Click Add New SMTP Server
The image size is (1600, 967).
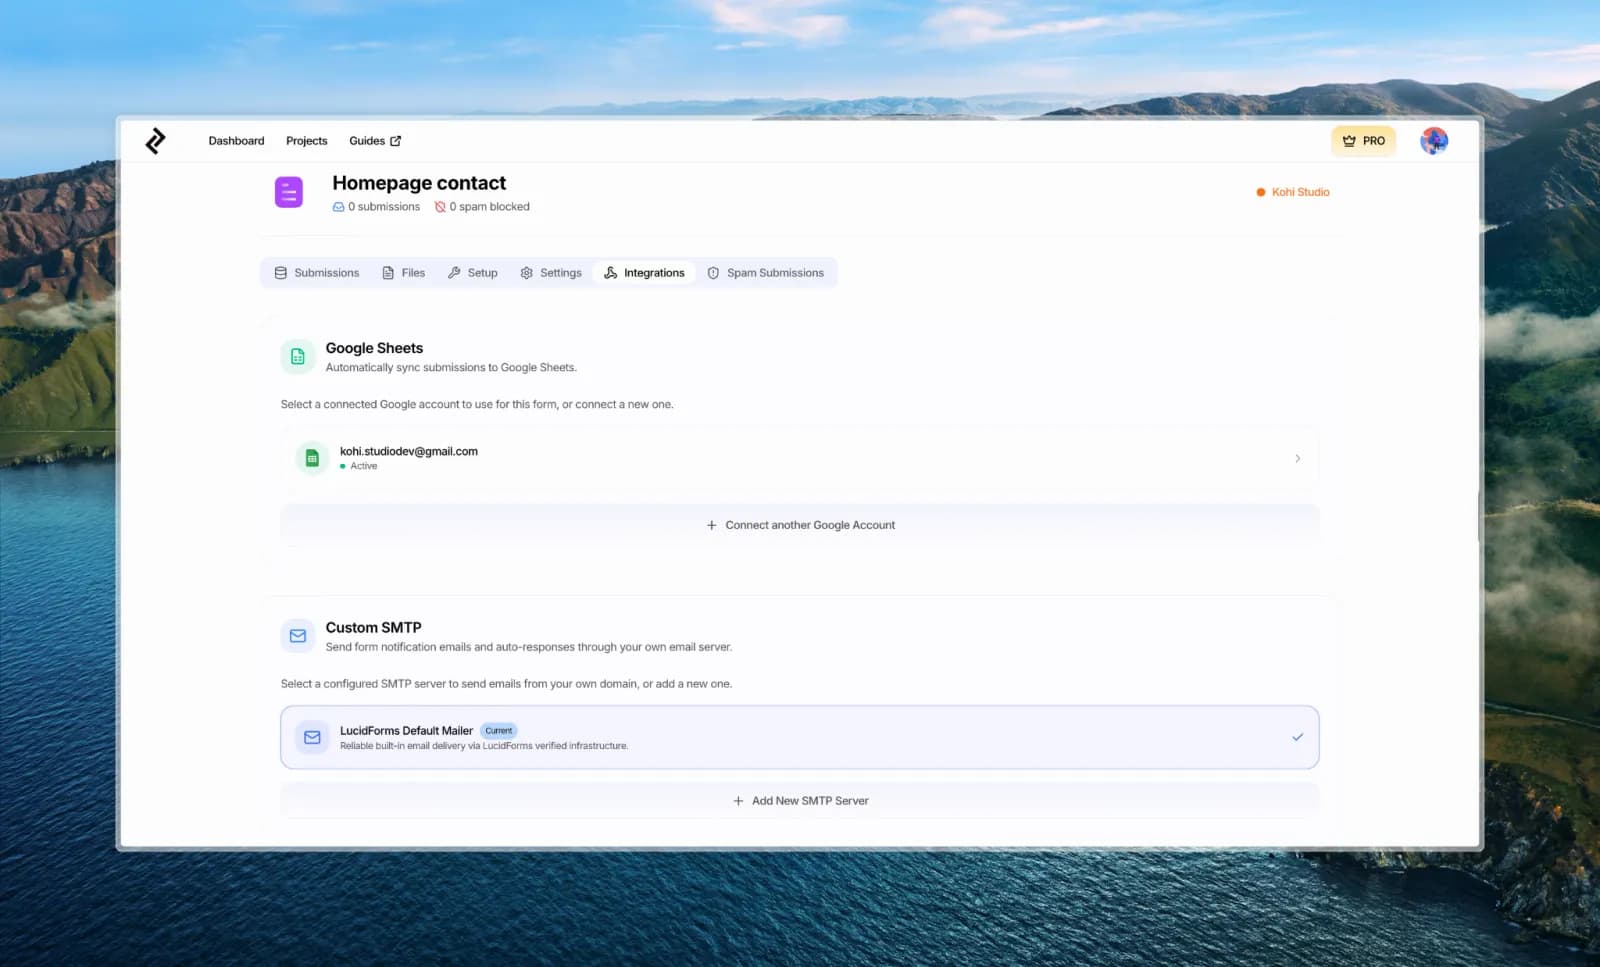point(800,801)
